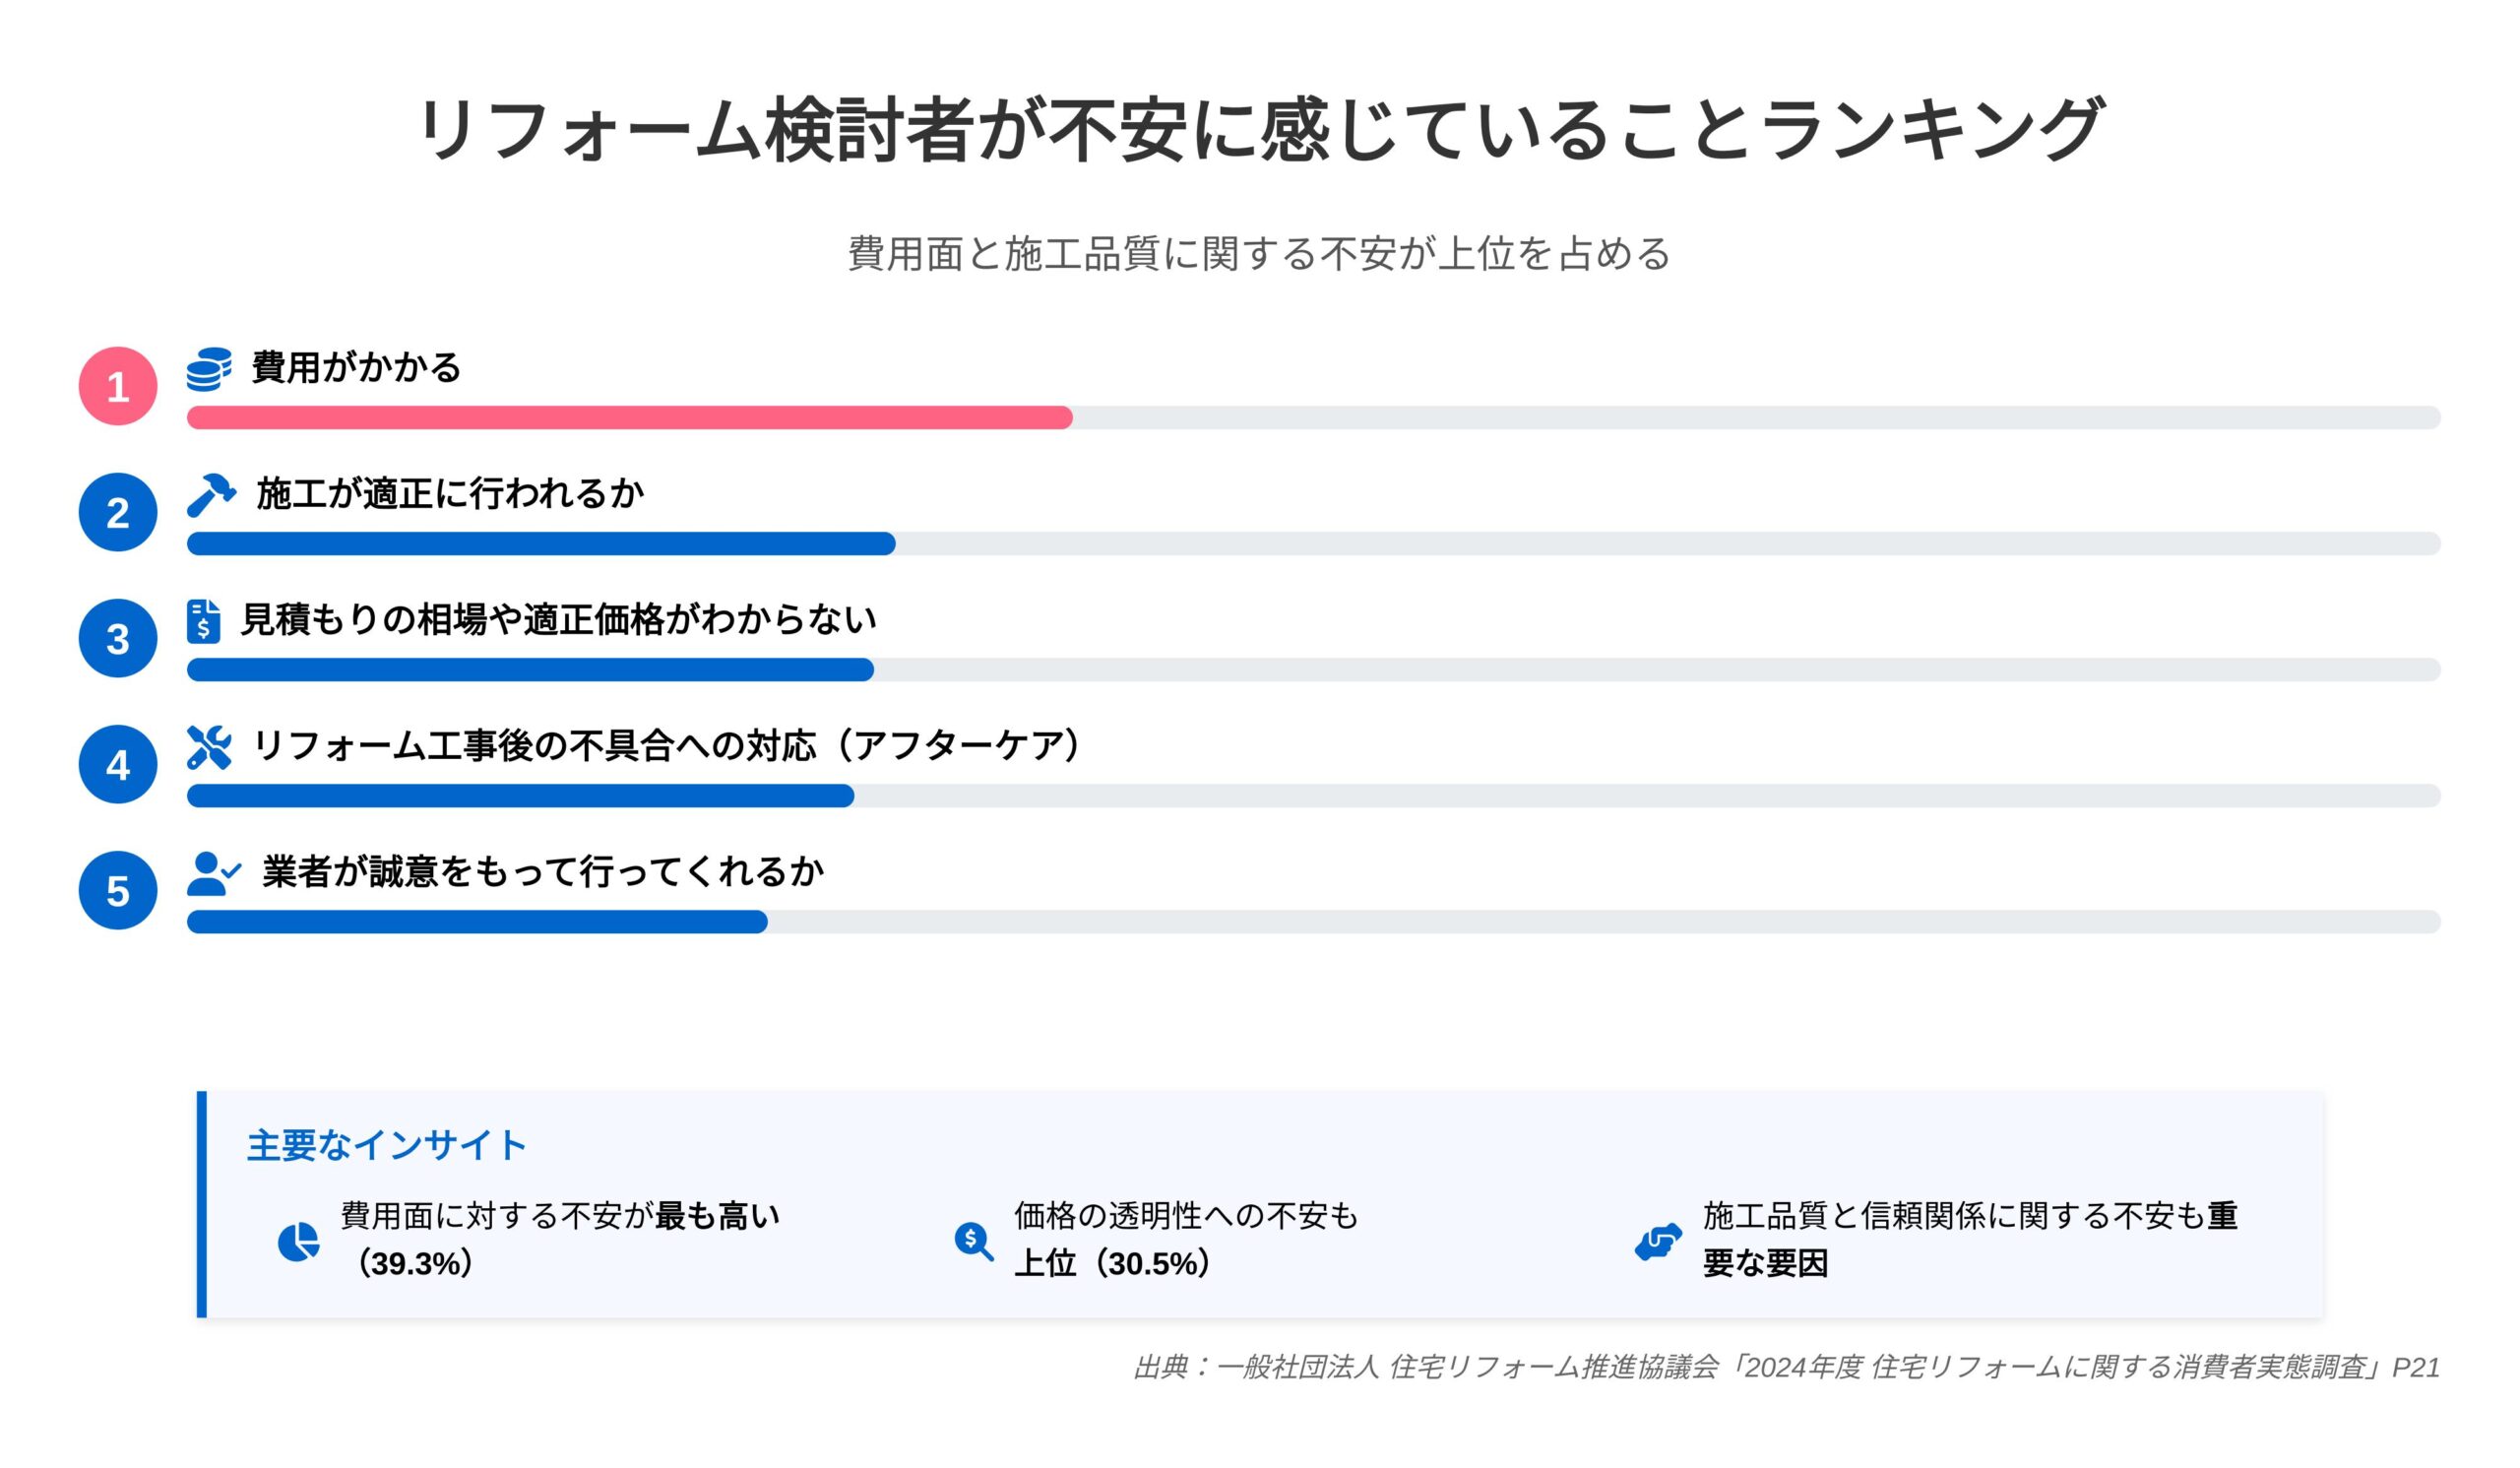This screenshot has width=2520, height=1468.
Task: Click the crossed tools icon for アフターケア
Action: click(x=209, y=747)
